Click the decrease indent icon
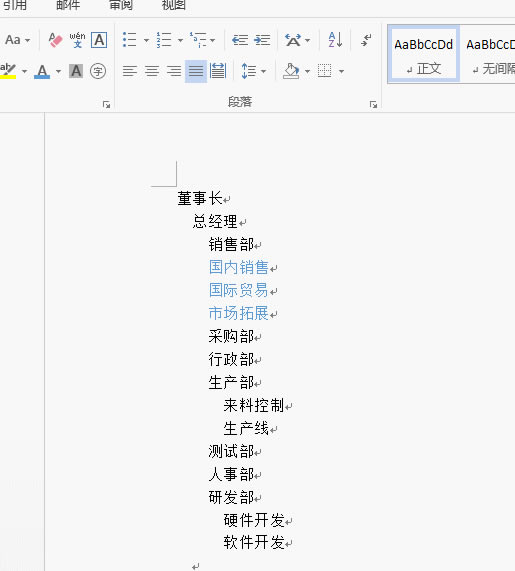 coord(240,39)
